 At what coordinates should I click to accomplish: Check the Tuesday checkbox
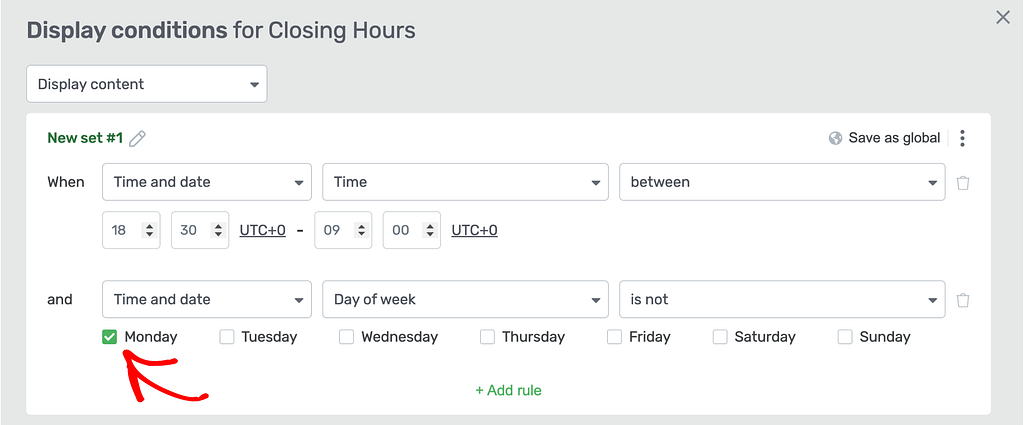point(227,337)
